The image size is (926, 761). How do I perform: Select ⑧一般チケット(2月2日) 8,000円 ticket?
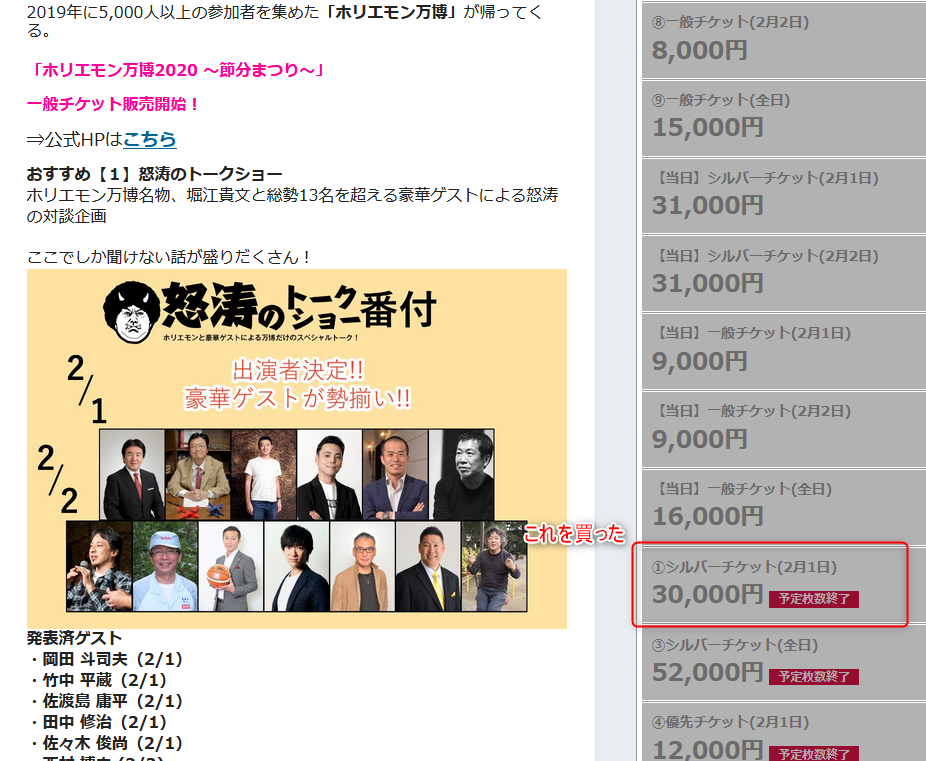coord(783,39)
